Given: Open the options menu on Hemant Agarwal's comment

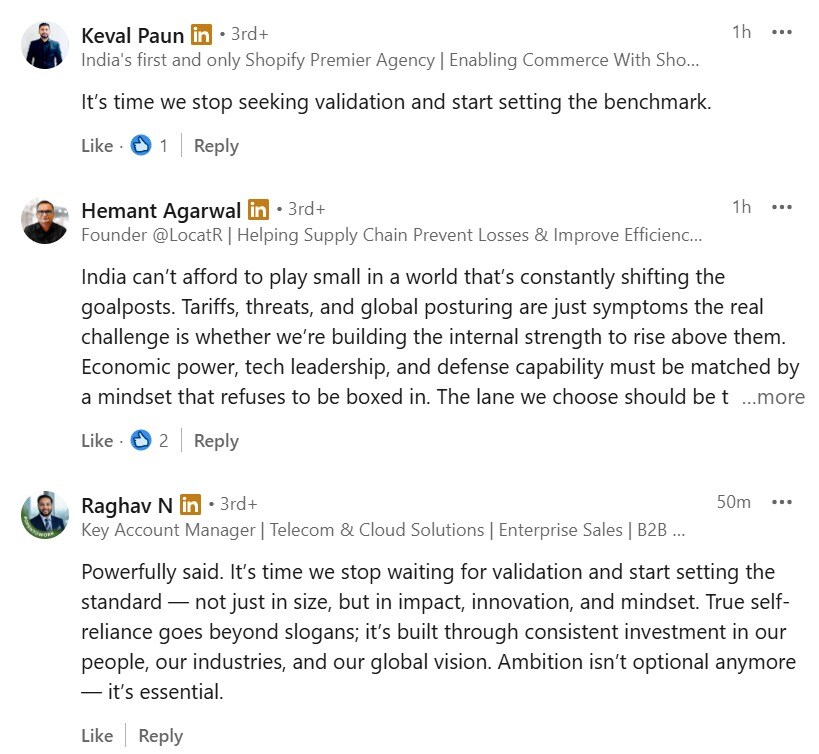Looking at the screenshot, I should click(781, 207).
